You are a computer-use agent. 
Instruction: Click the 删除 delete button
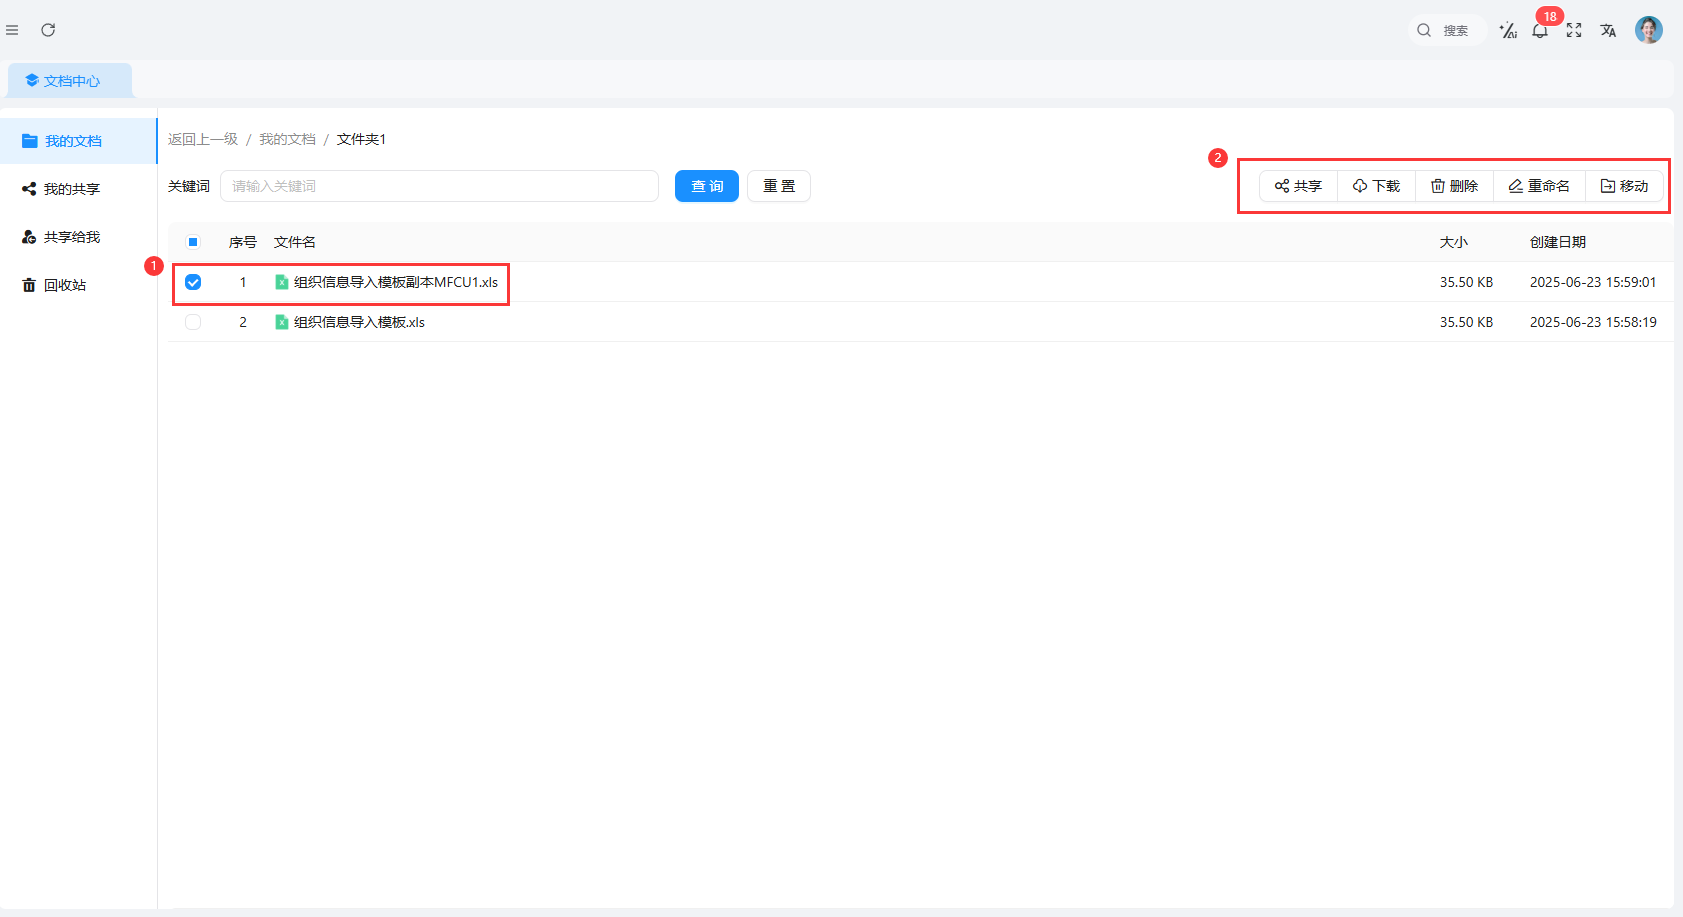1454,186
